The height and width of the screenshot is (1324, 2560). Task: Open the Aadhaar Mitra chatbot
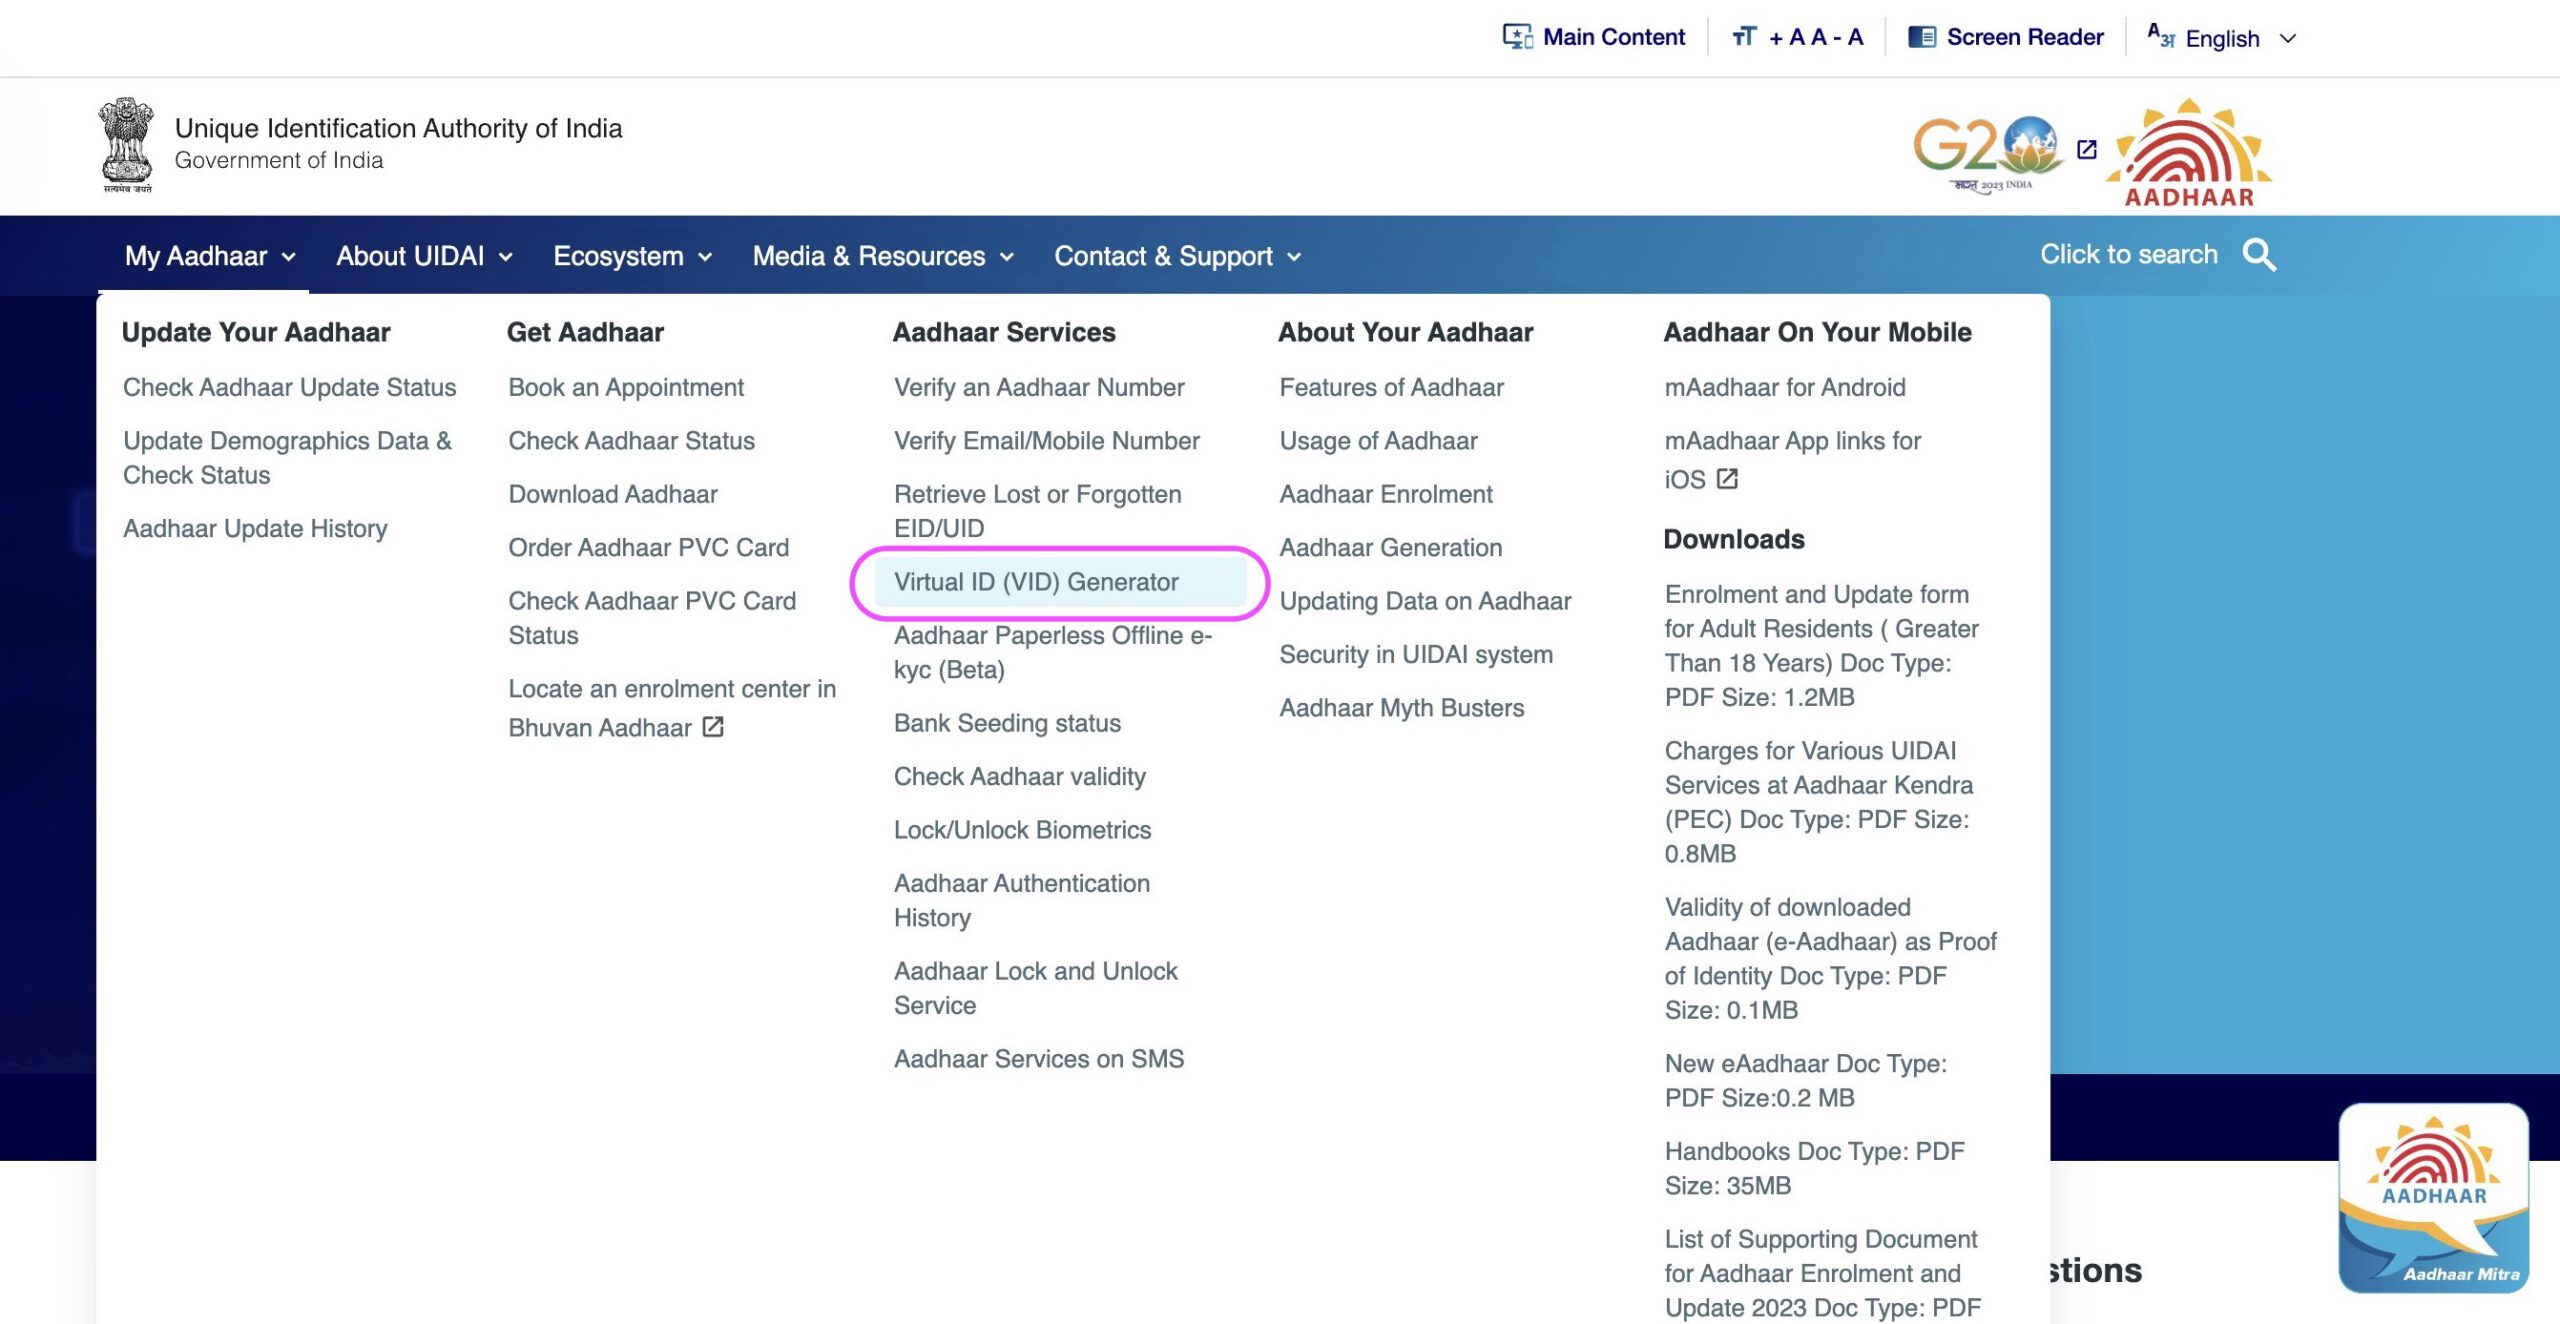coord(2434,1198)
